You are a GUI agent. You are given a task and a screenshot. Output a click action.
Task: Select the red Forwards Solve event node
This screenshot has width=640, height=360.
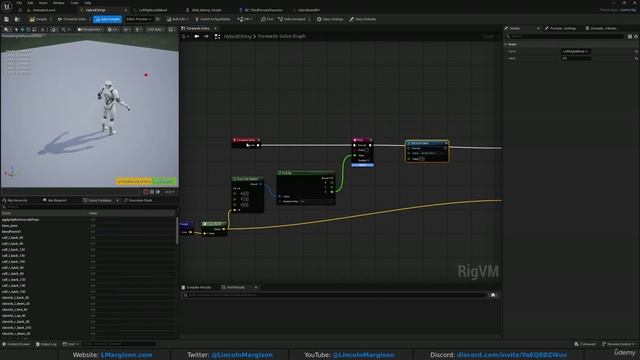pos(246,142)
